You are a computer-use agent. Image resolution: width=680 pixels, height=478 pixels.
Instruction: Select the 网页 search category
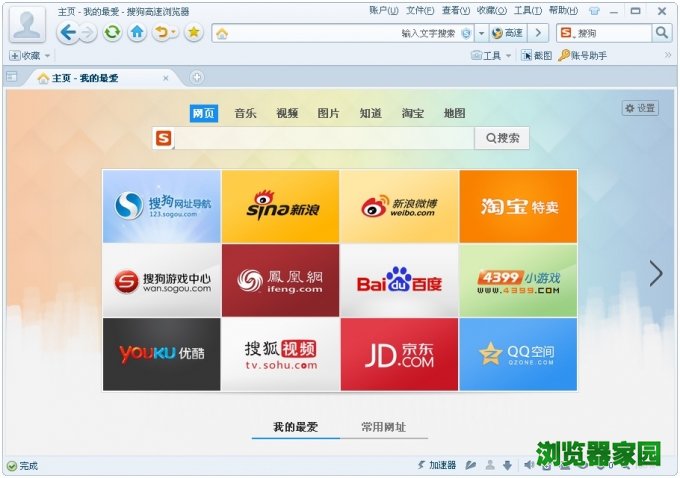tap(204, 114)
